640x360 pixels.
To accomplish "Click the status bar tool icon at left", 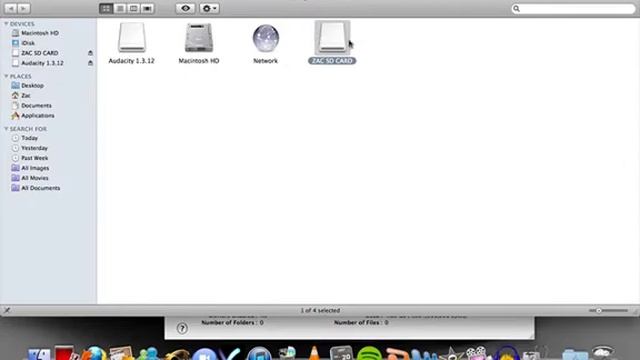I will [7, 310].
